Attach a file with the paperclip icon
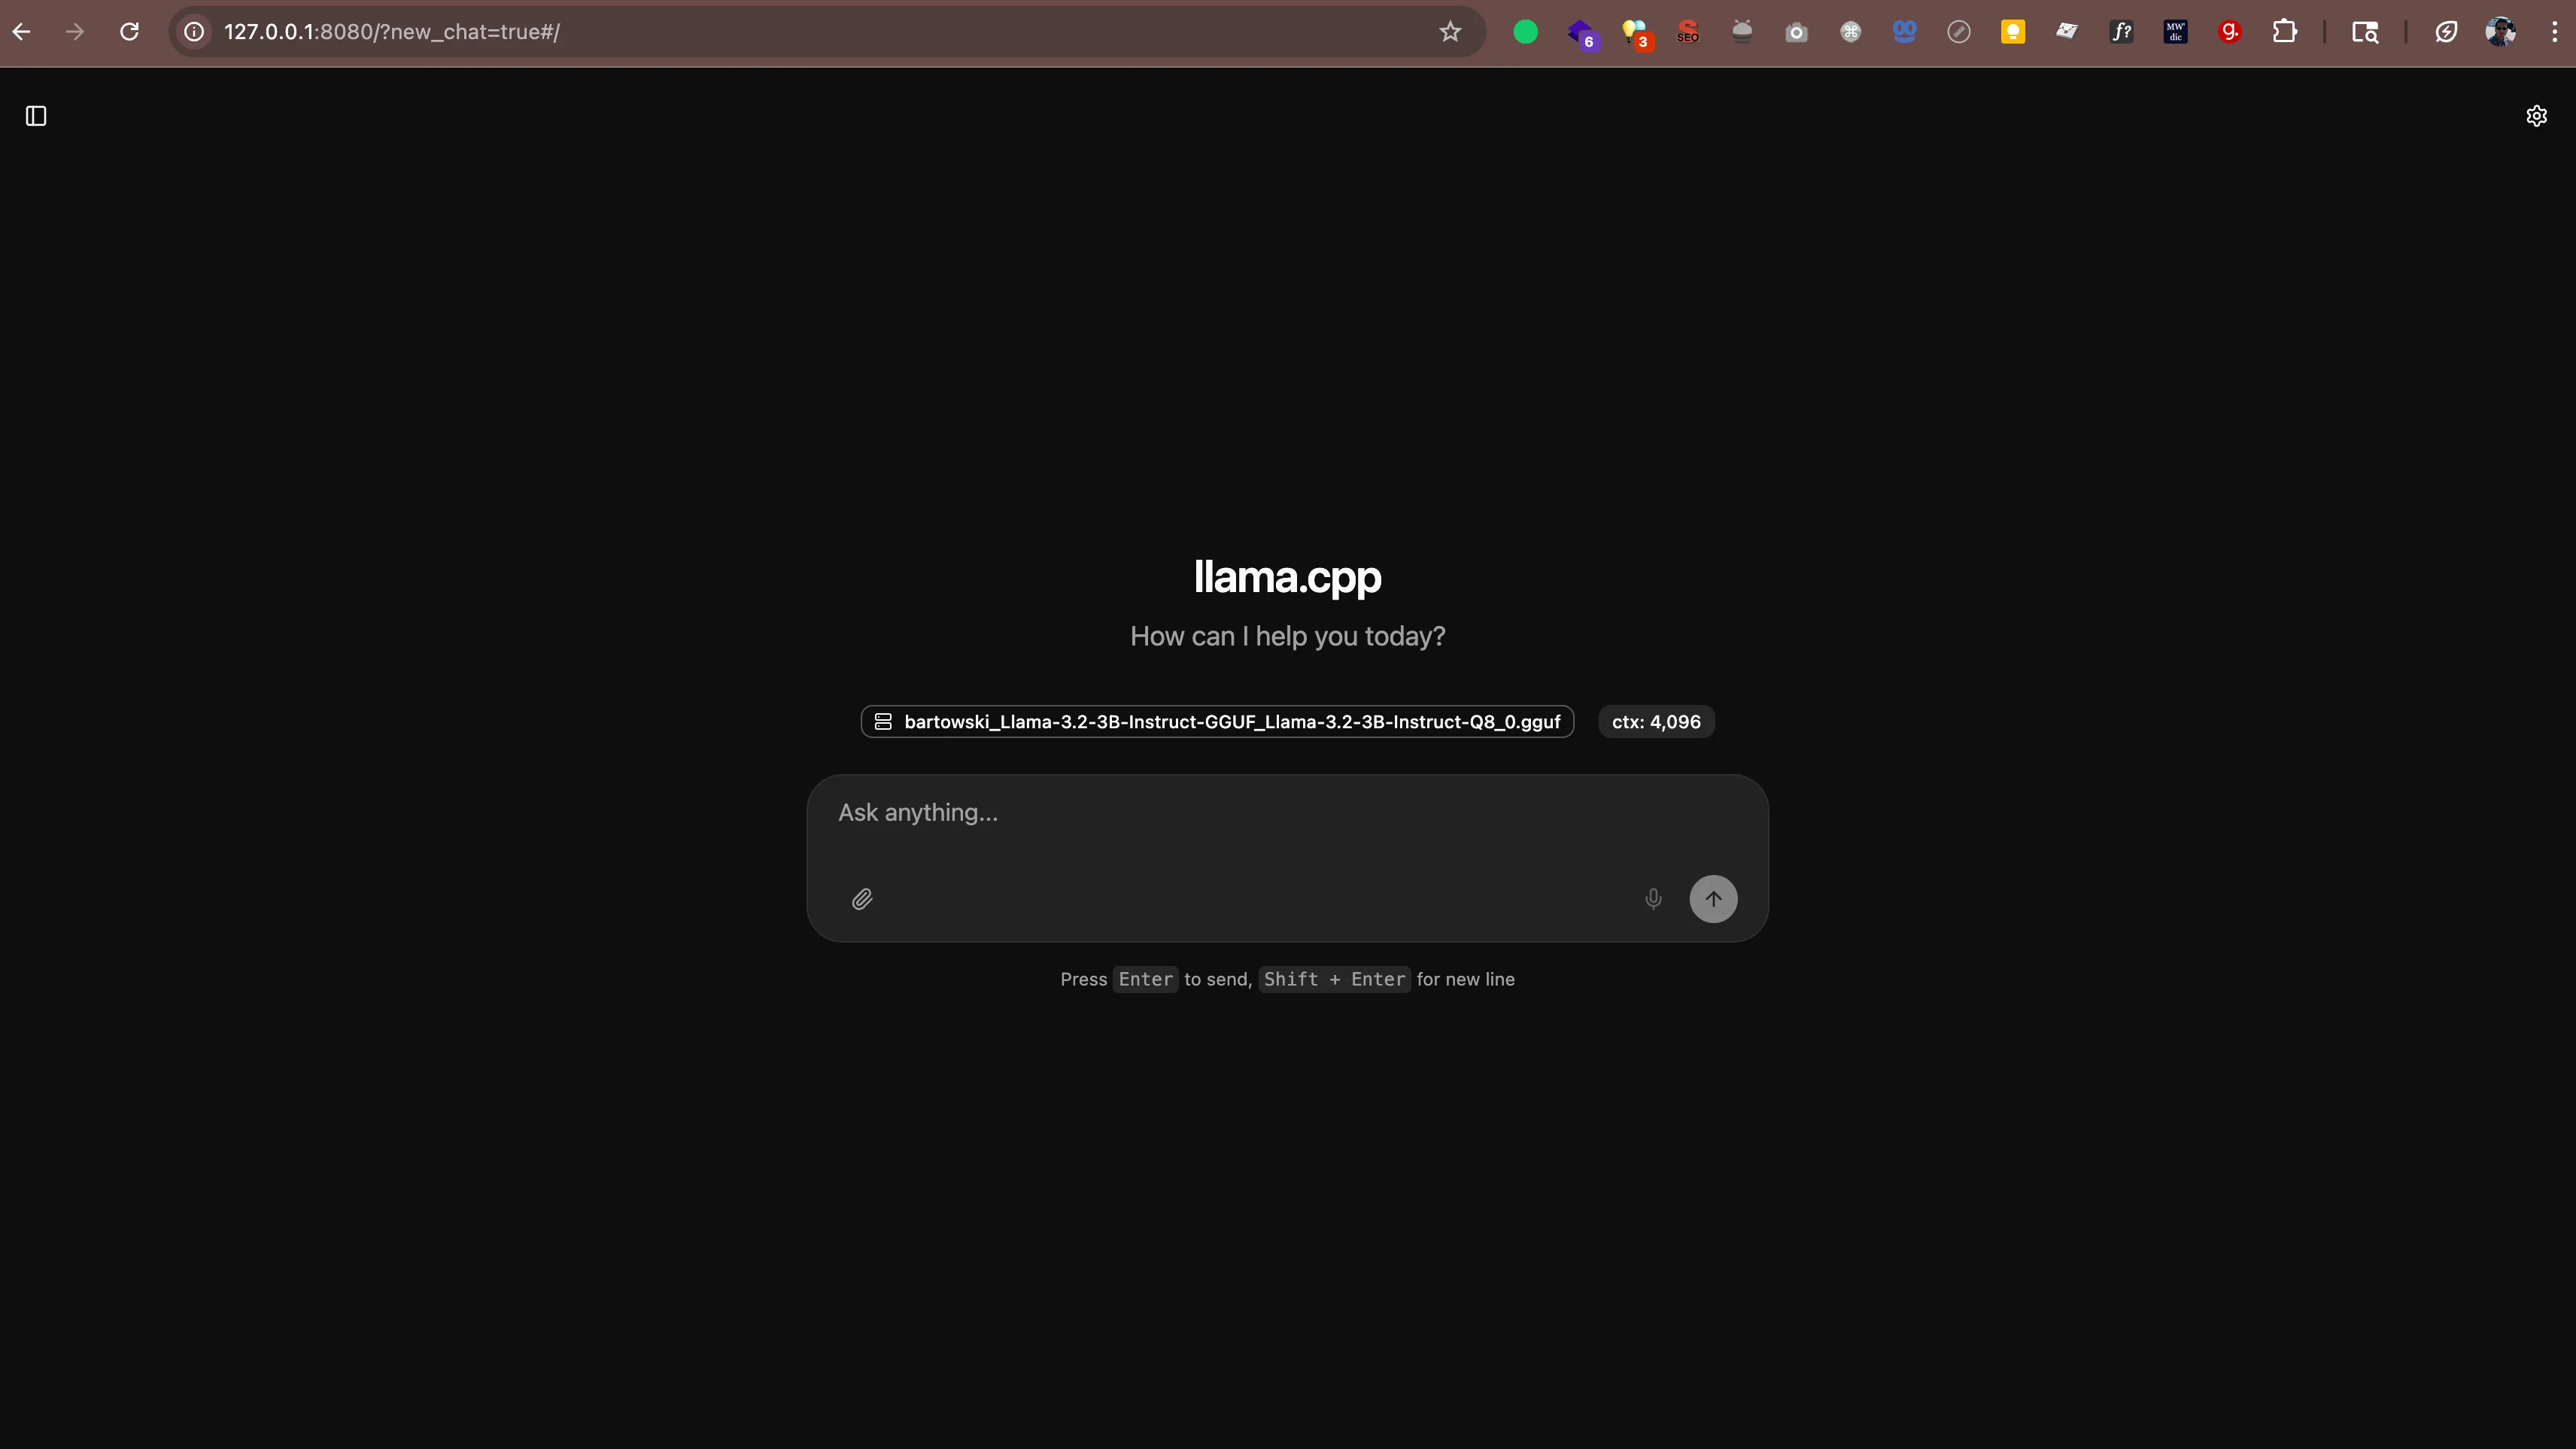Viewport: 2576px width, 1449px height. click(862, 899)
